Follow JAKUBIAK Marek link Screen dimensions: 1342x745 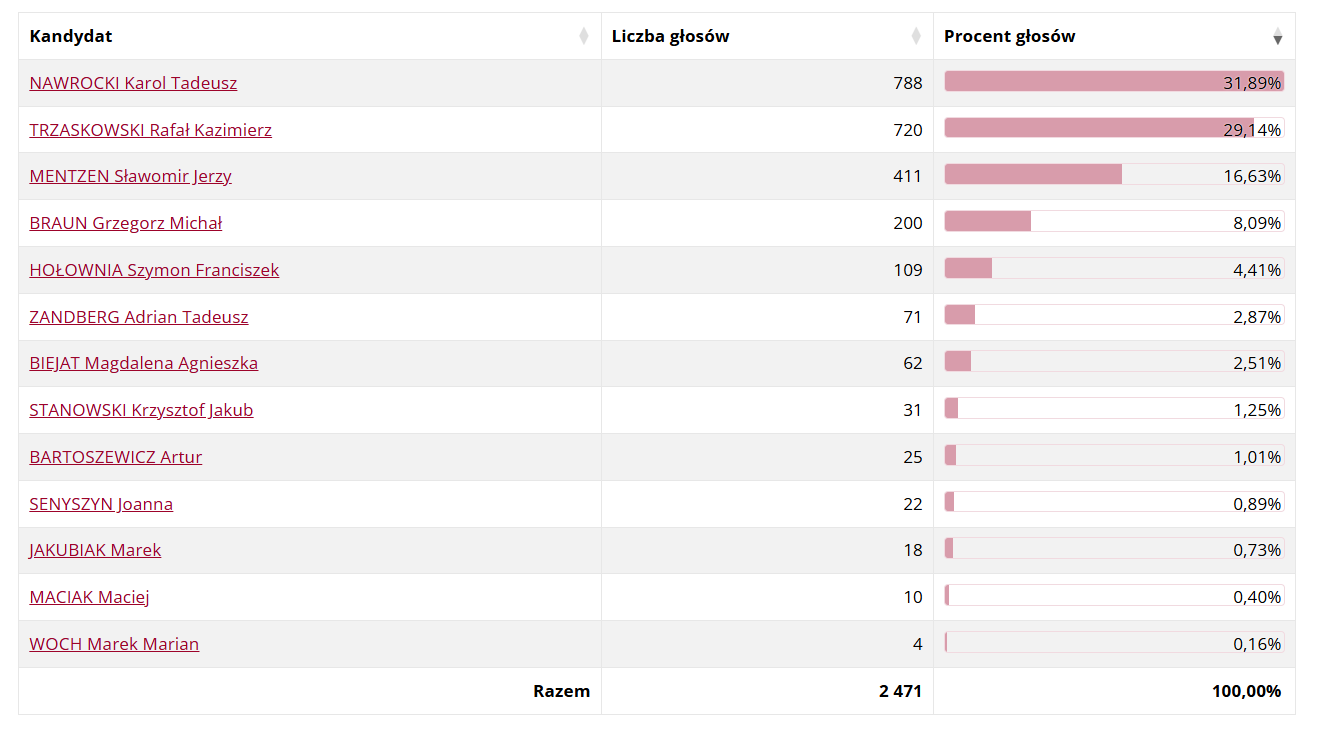pos(95,550)
